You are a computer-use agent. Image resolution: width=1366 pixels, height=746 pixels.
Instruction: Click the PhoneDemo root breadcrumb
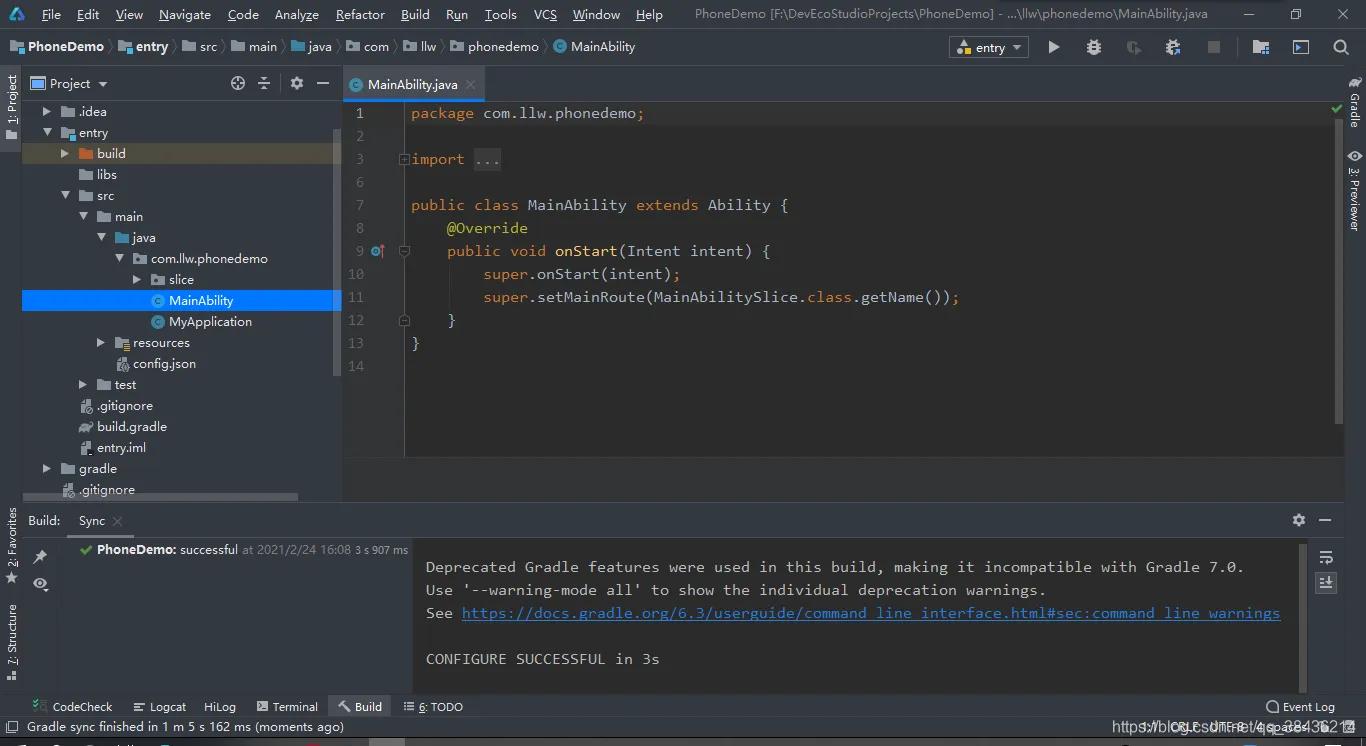pyautogui.click(x=57, y=47)
